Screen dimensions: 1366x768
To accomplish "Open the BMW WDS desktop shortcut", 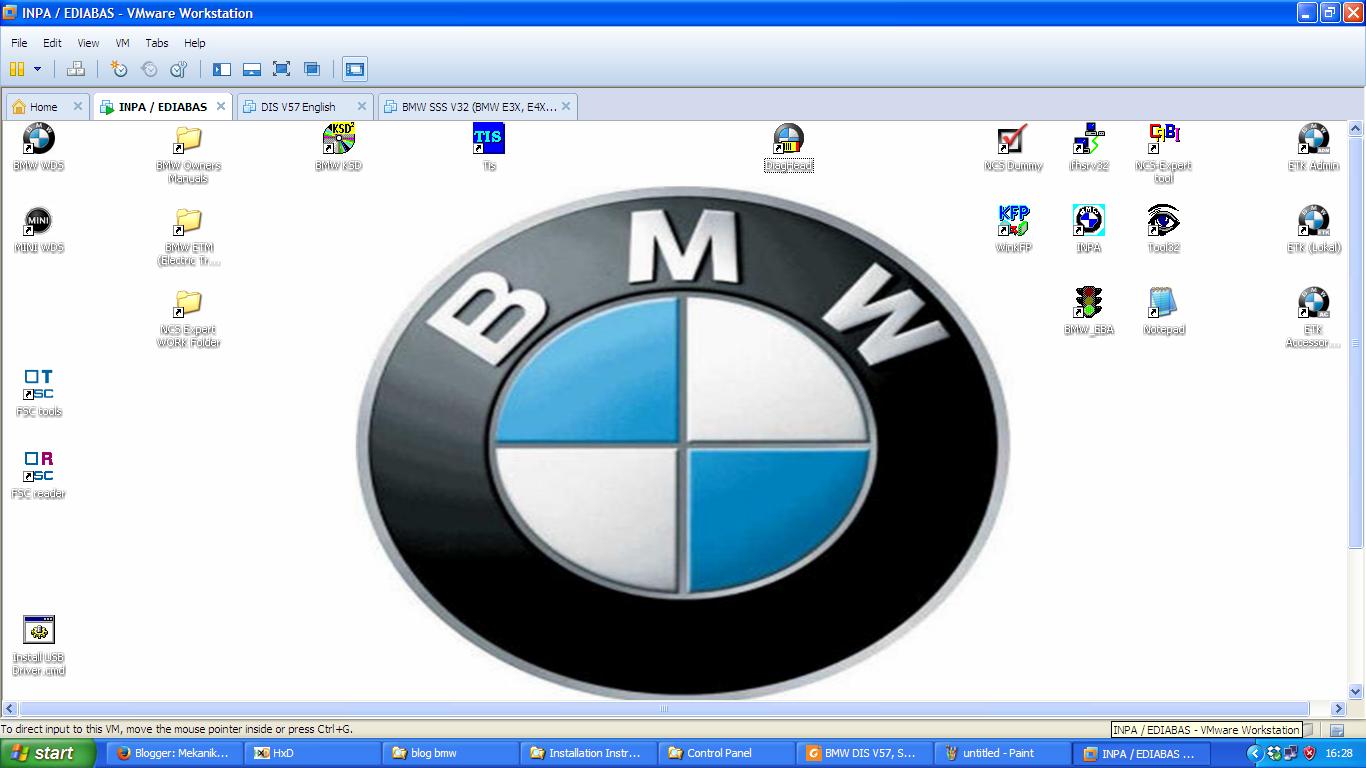I will [x=38, y=147].
